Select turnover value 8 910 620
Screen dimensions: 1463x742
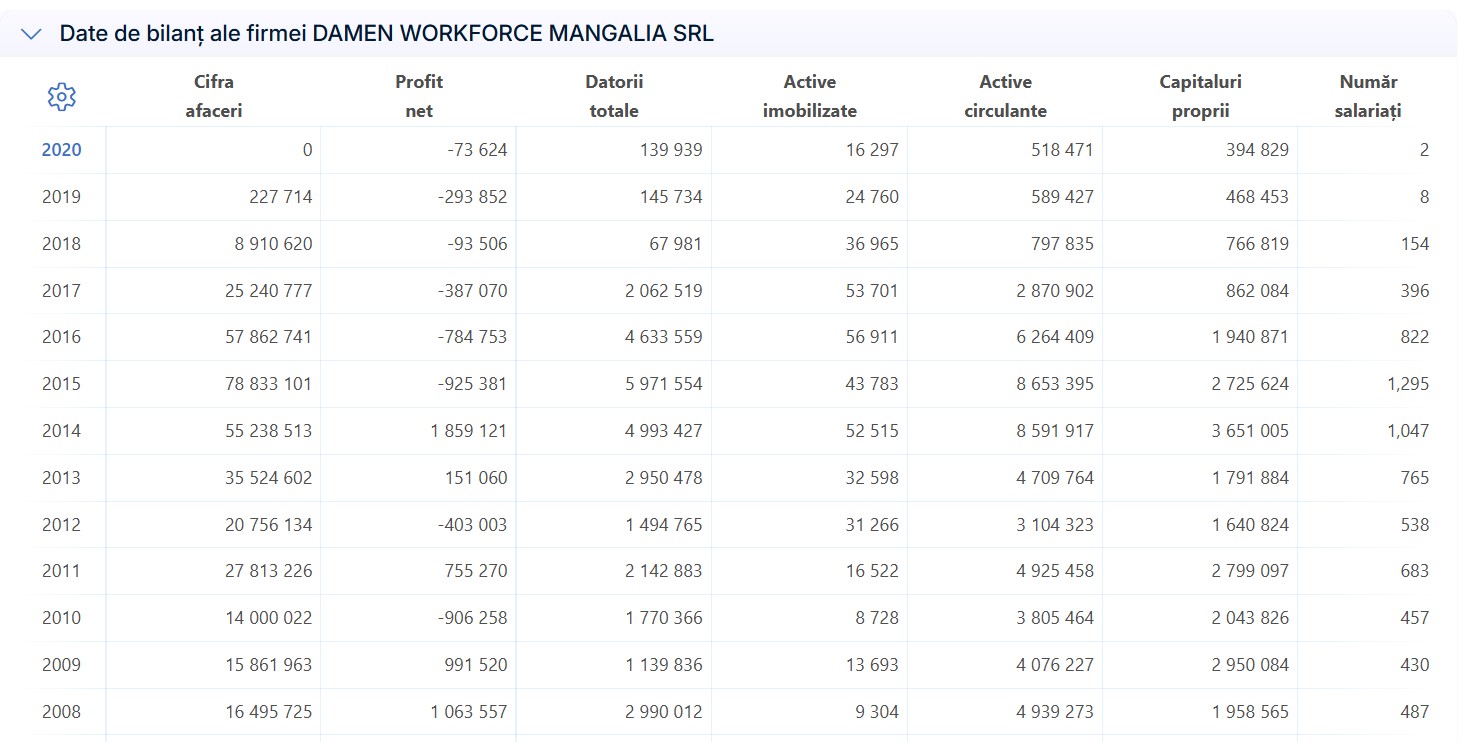coord(274,244)
